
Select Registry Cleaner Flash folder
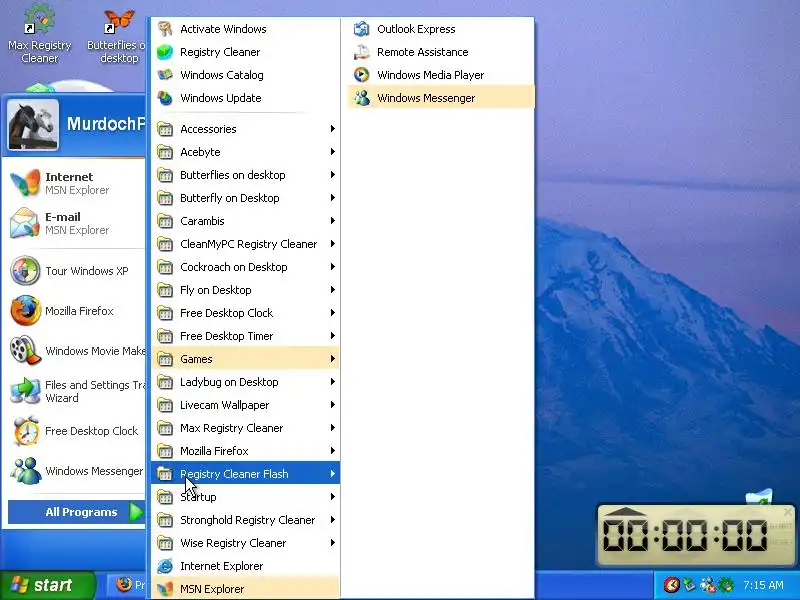pyautogui.click(x=245, y=473)
